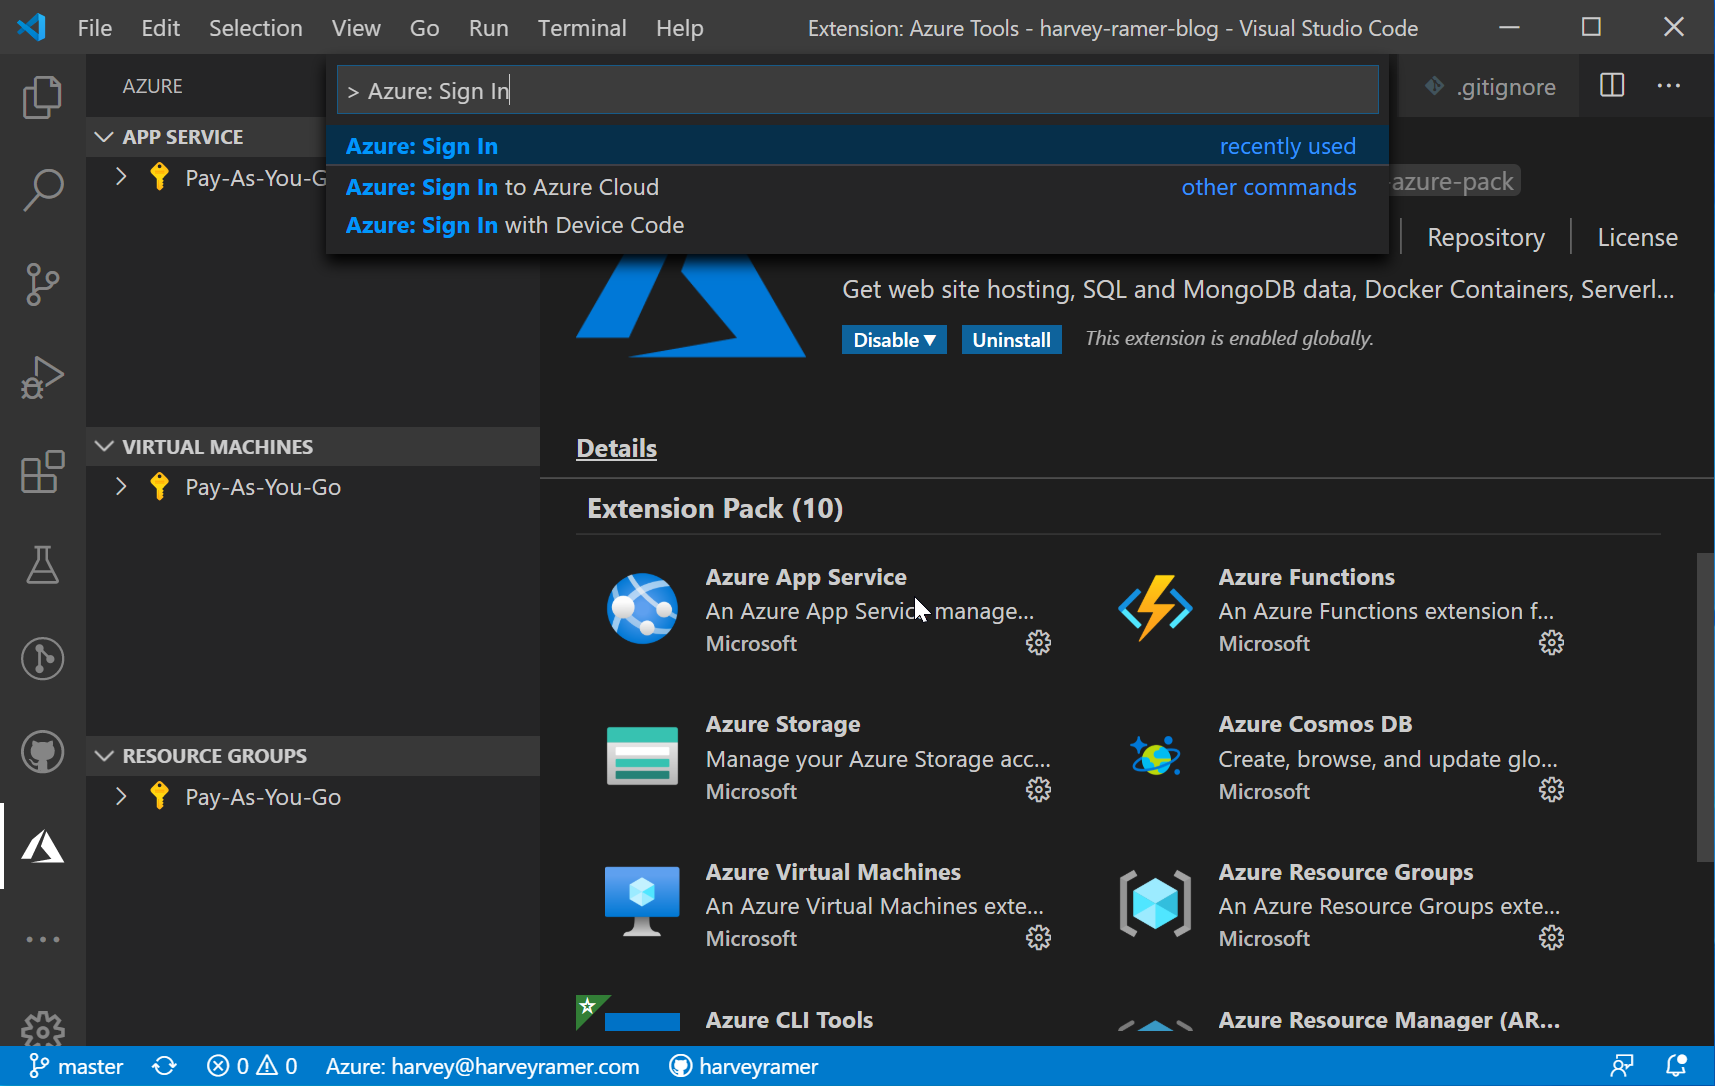Click the Azure Functions lightning icon
The image size is (1715, 1086).
1155,608
